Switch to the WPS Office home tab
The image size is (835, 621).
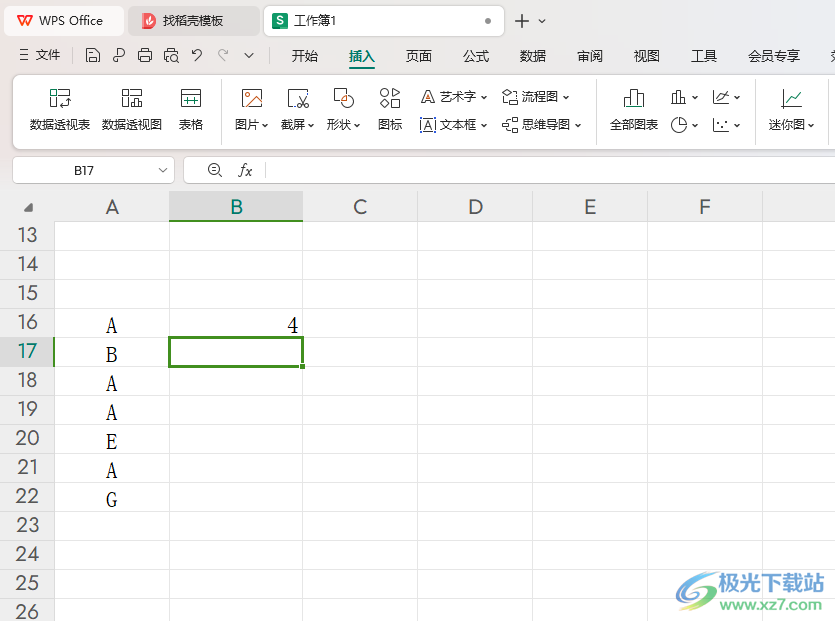pyautogui.click(x=64, y=21)
